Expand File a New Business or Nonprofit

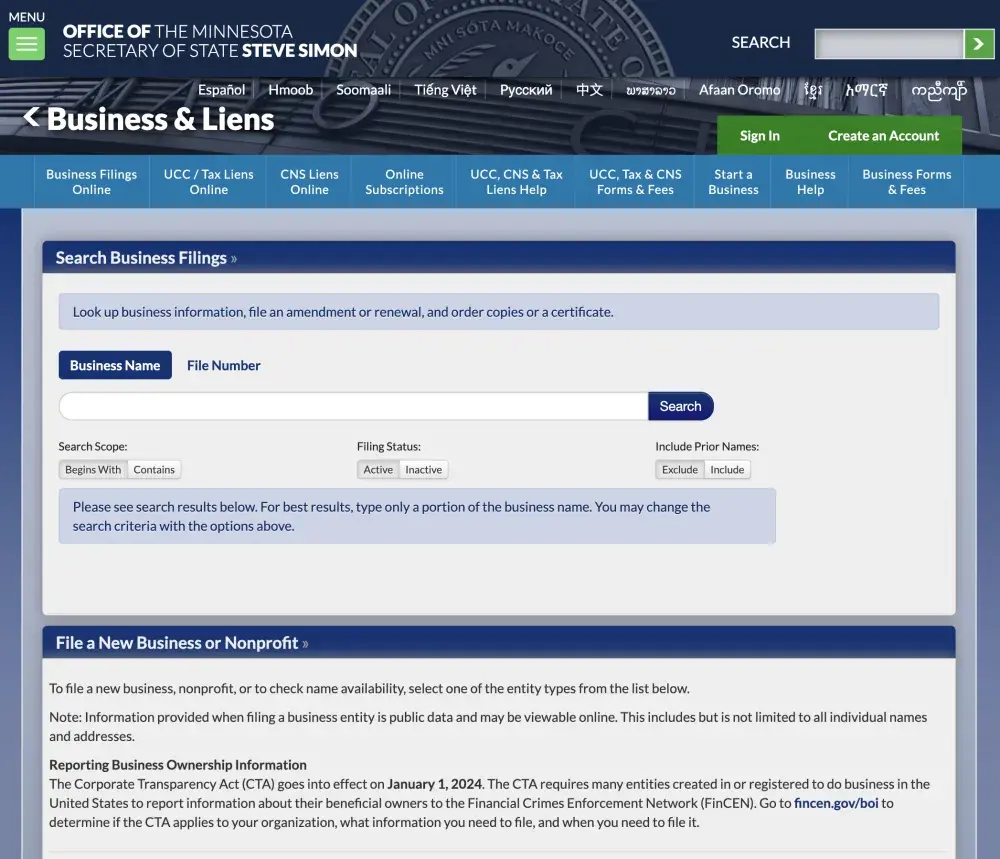point(181,643)
